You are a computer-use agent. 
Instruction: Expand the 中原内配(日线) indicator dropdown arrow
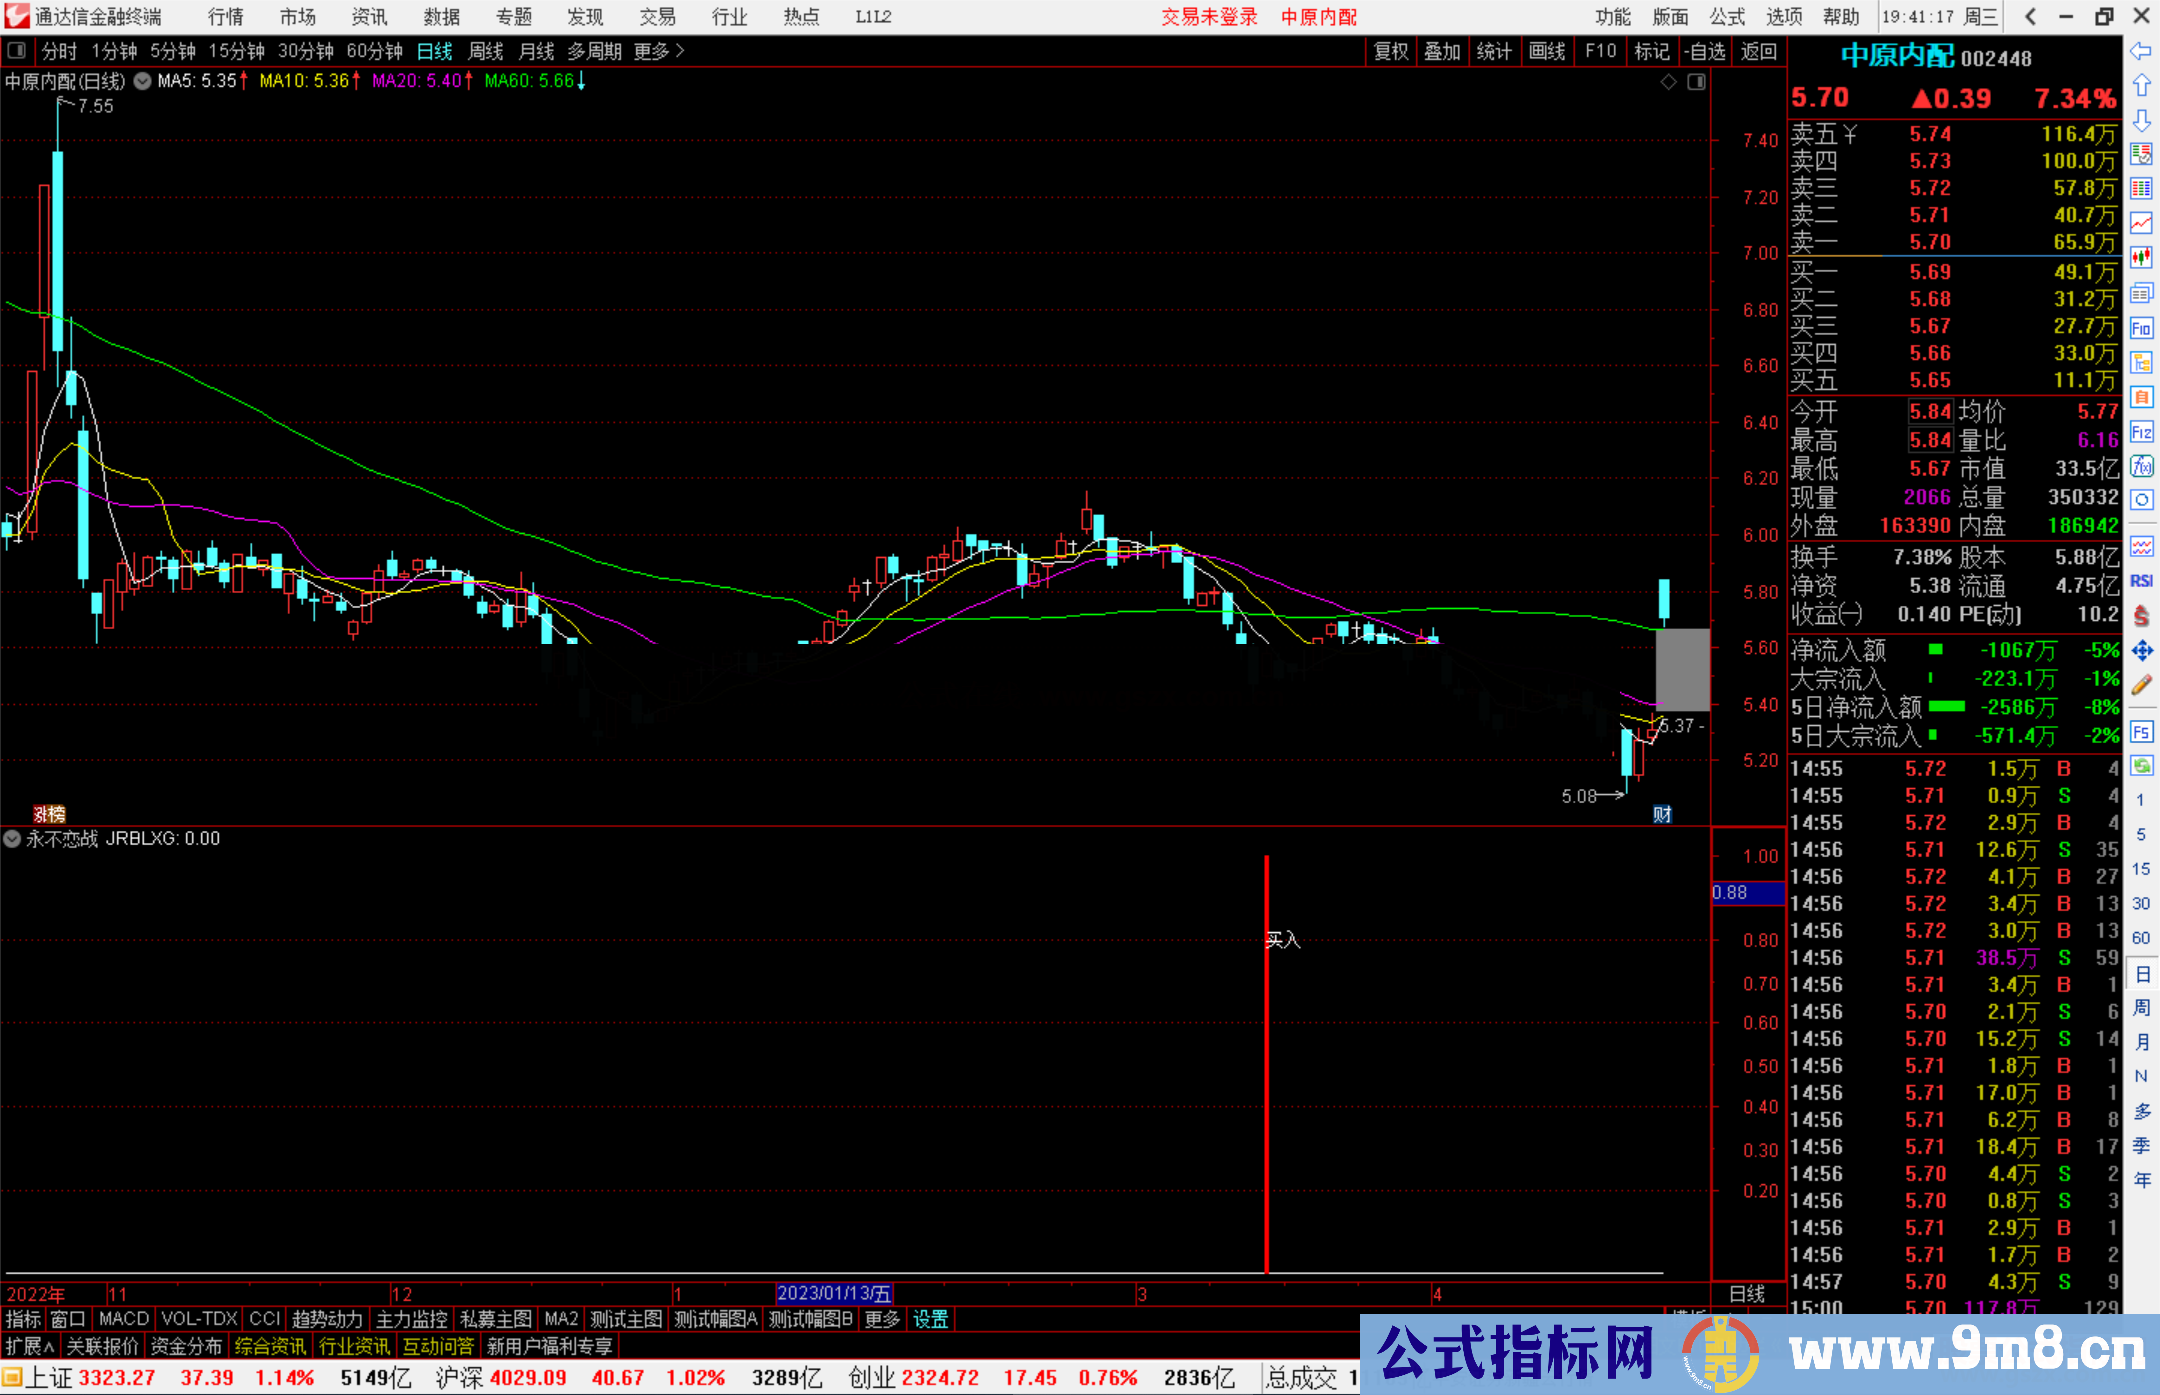[143, 82]
